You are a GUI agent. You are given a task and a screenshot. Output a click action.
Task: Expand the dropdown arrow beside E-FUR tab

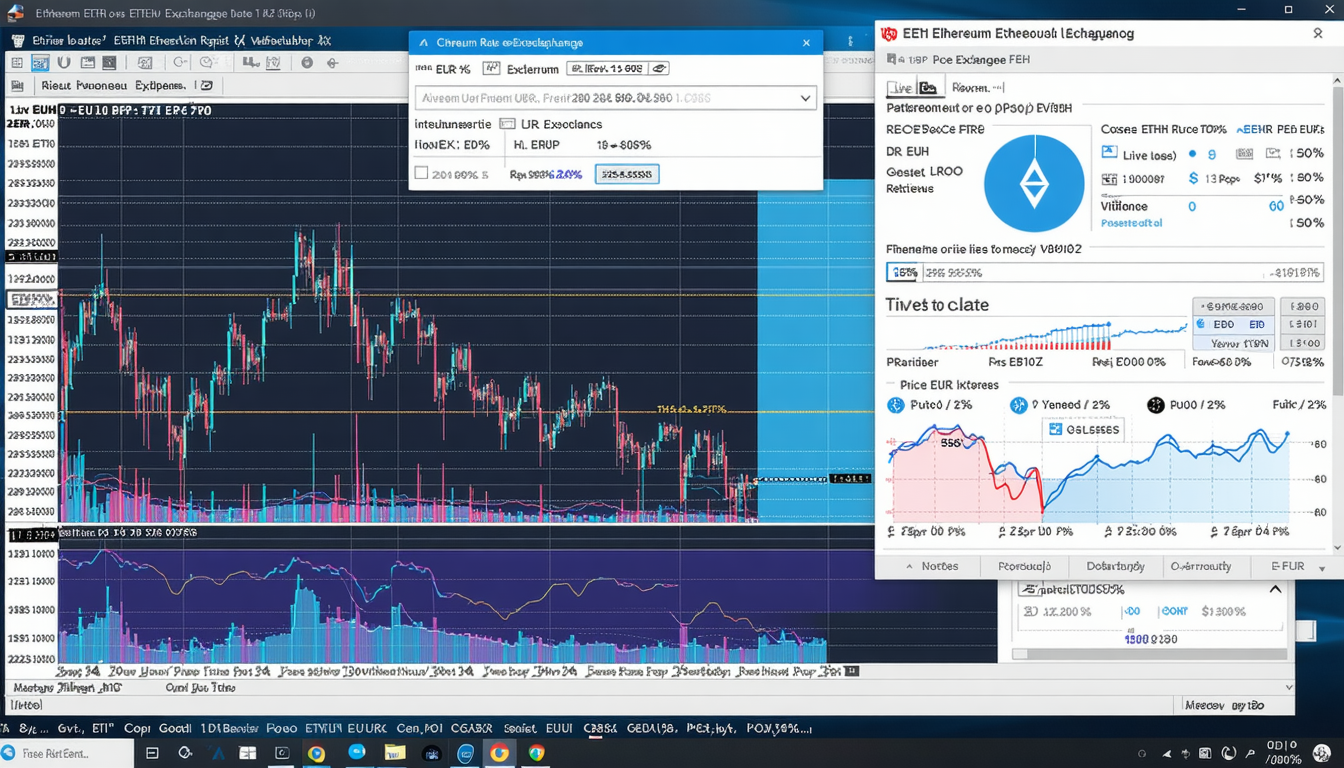click(x=1323, y=567)
